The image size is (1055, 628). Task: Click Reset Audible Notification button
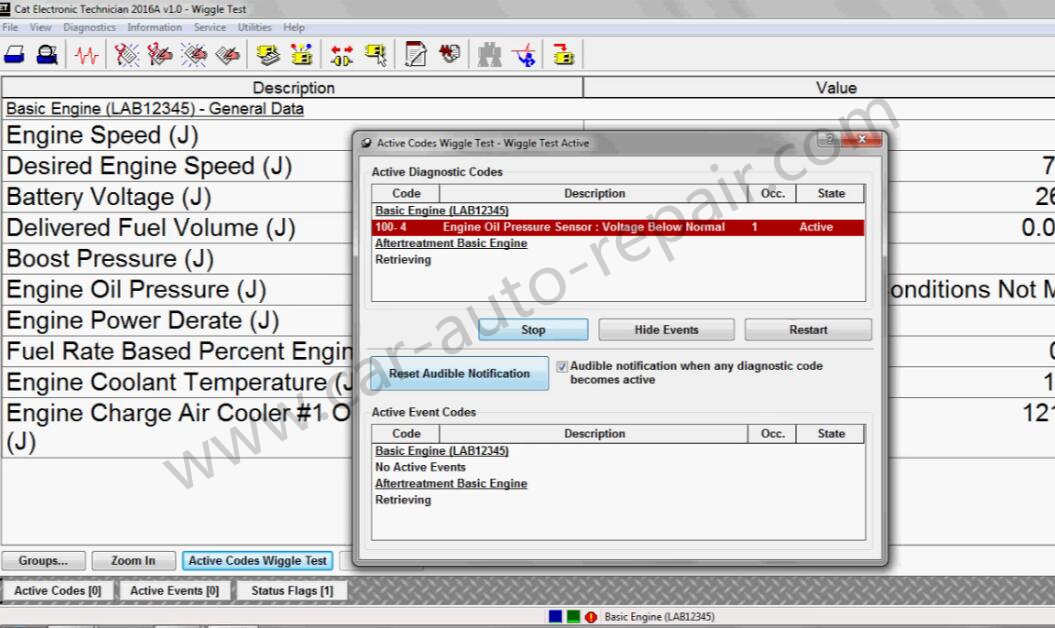point(460,374)
